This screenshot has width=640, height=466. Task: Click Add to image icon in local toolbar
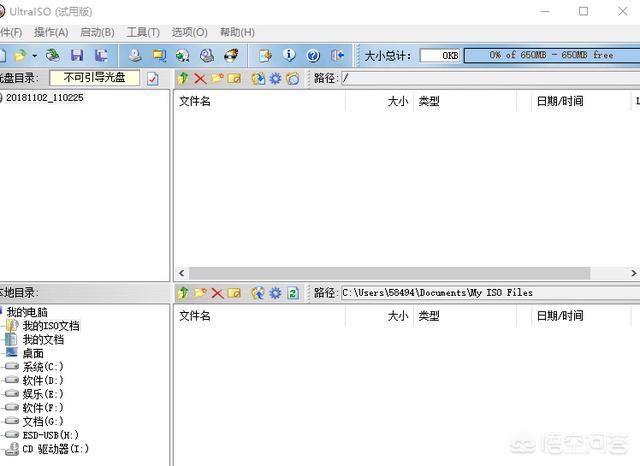tap(258, 293)
